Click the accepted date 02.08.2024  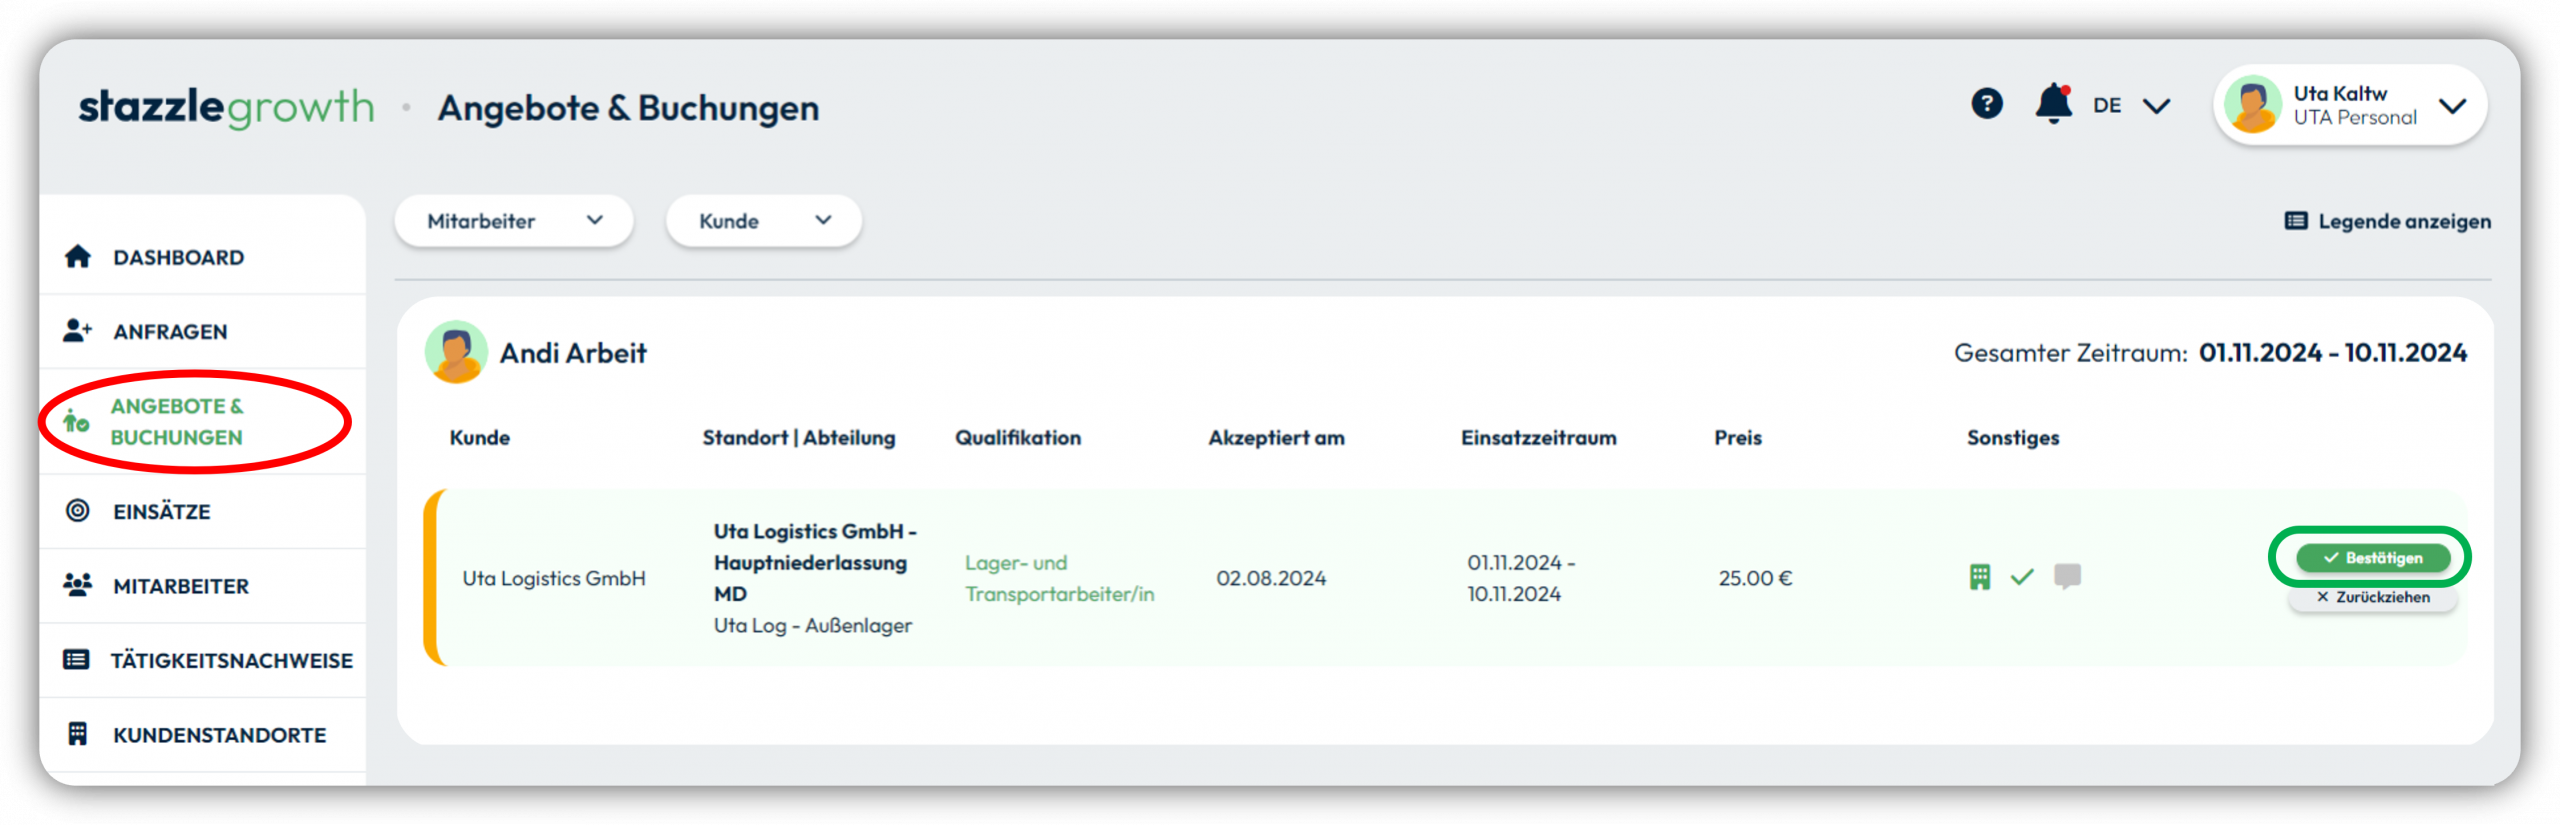point(1271,578)
